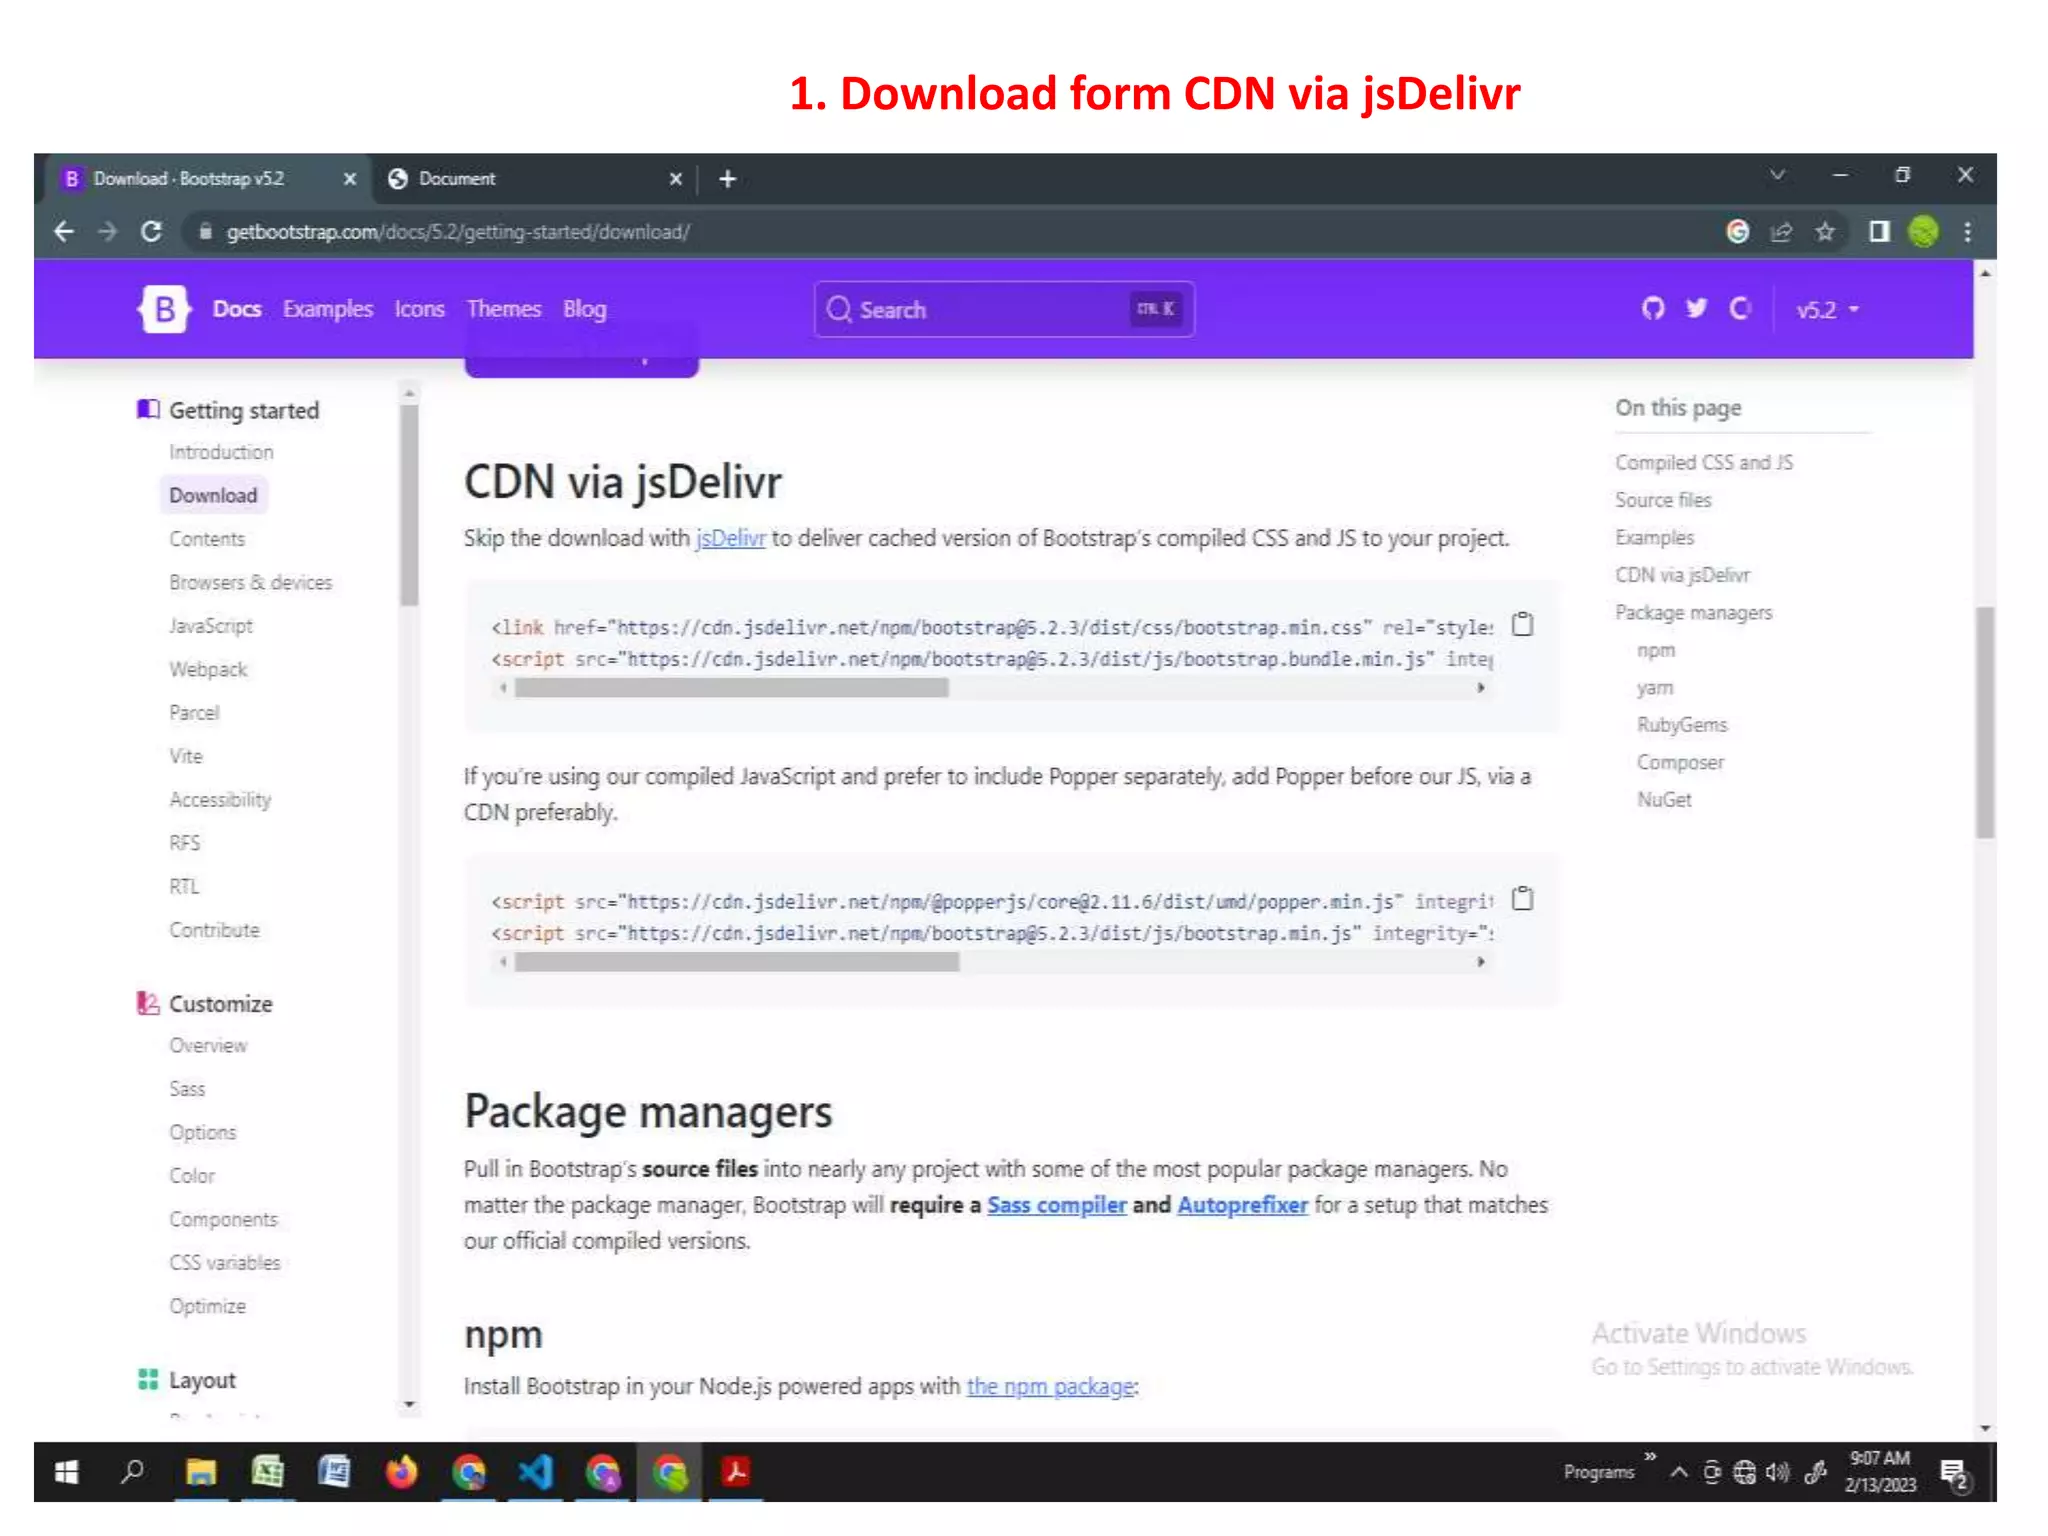
Task: Follow the Sass compiler link
Action: 1056,1205
